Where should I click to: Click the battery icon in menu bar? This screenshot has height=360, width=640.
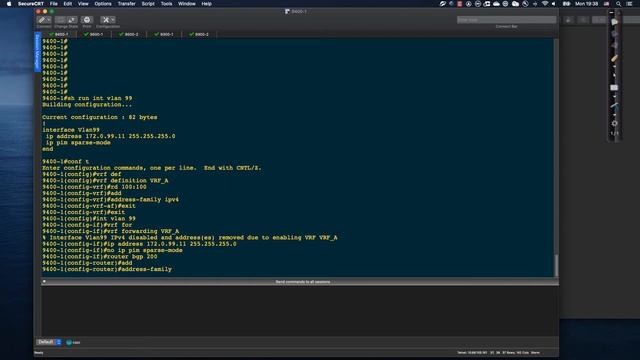(x=567, y=4)
